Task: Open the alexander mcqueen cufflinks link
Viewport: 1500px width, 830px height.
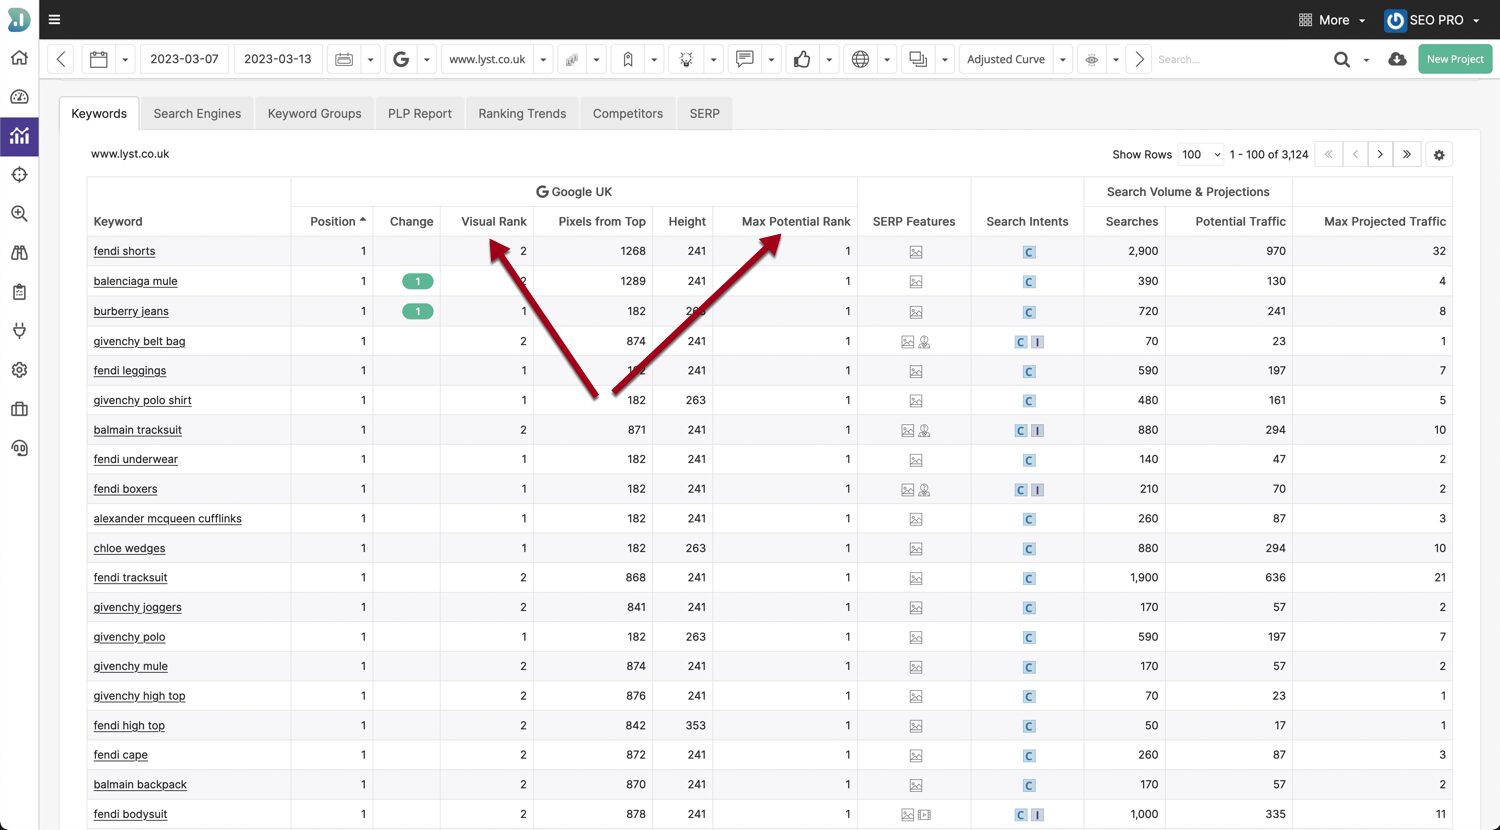Action: (167, 518)
